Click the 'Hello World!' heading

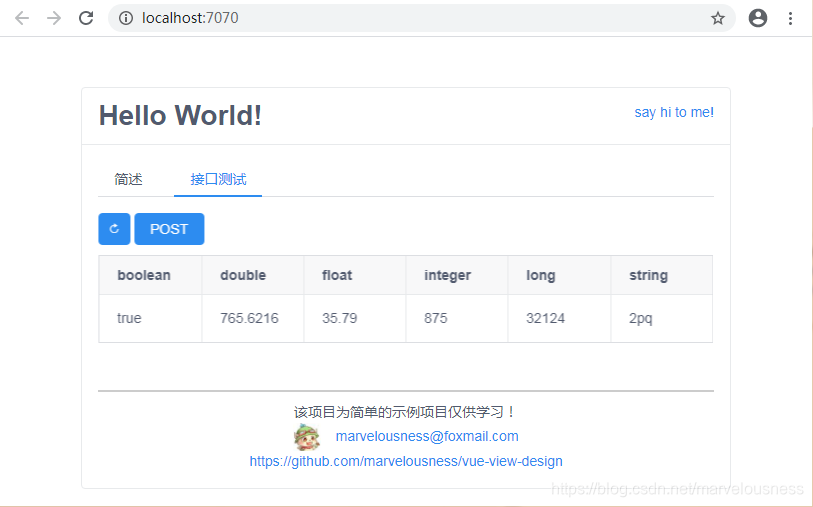click(180, 116)
